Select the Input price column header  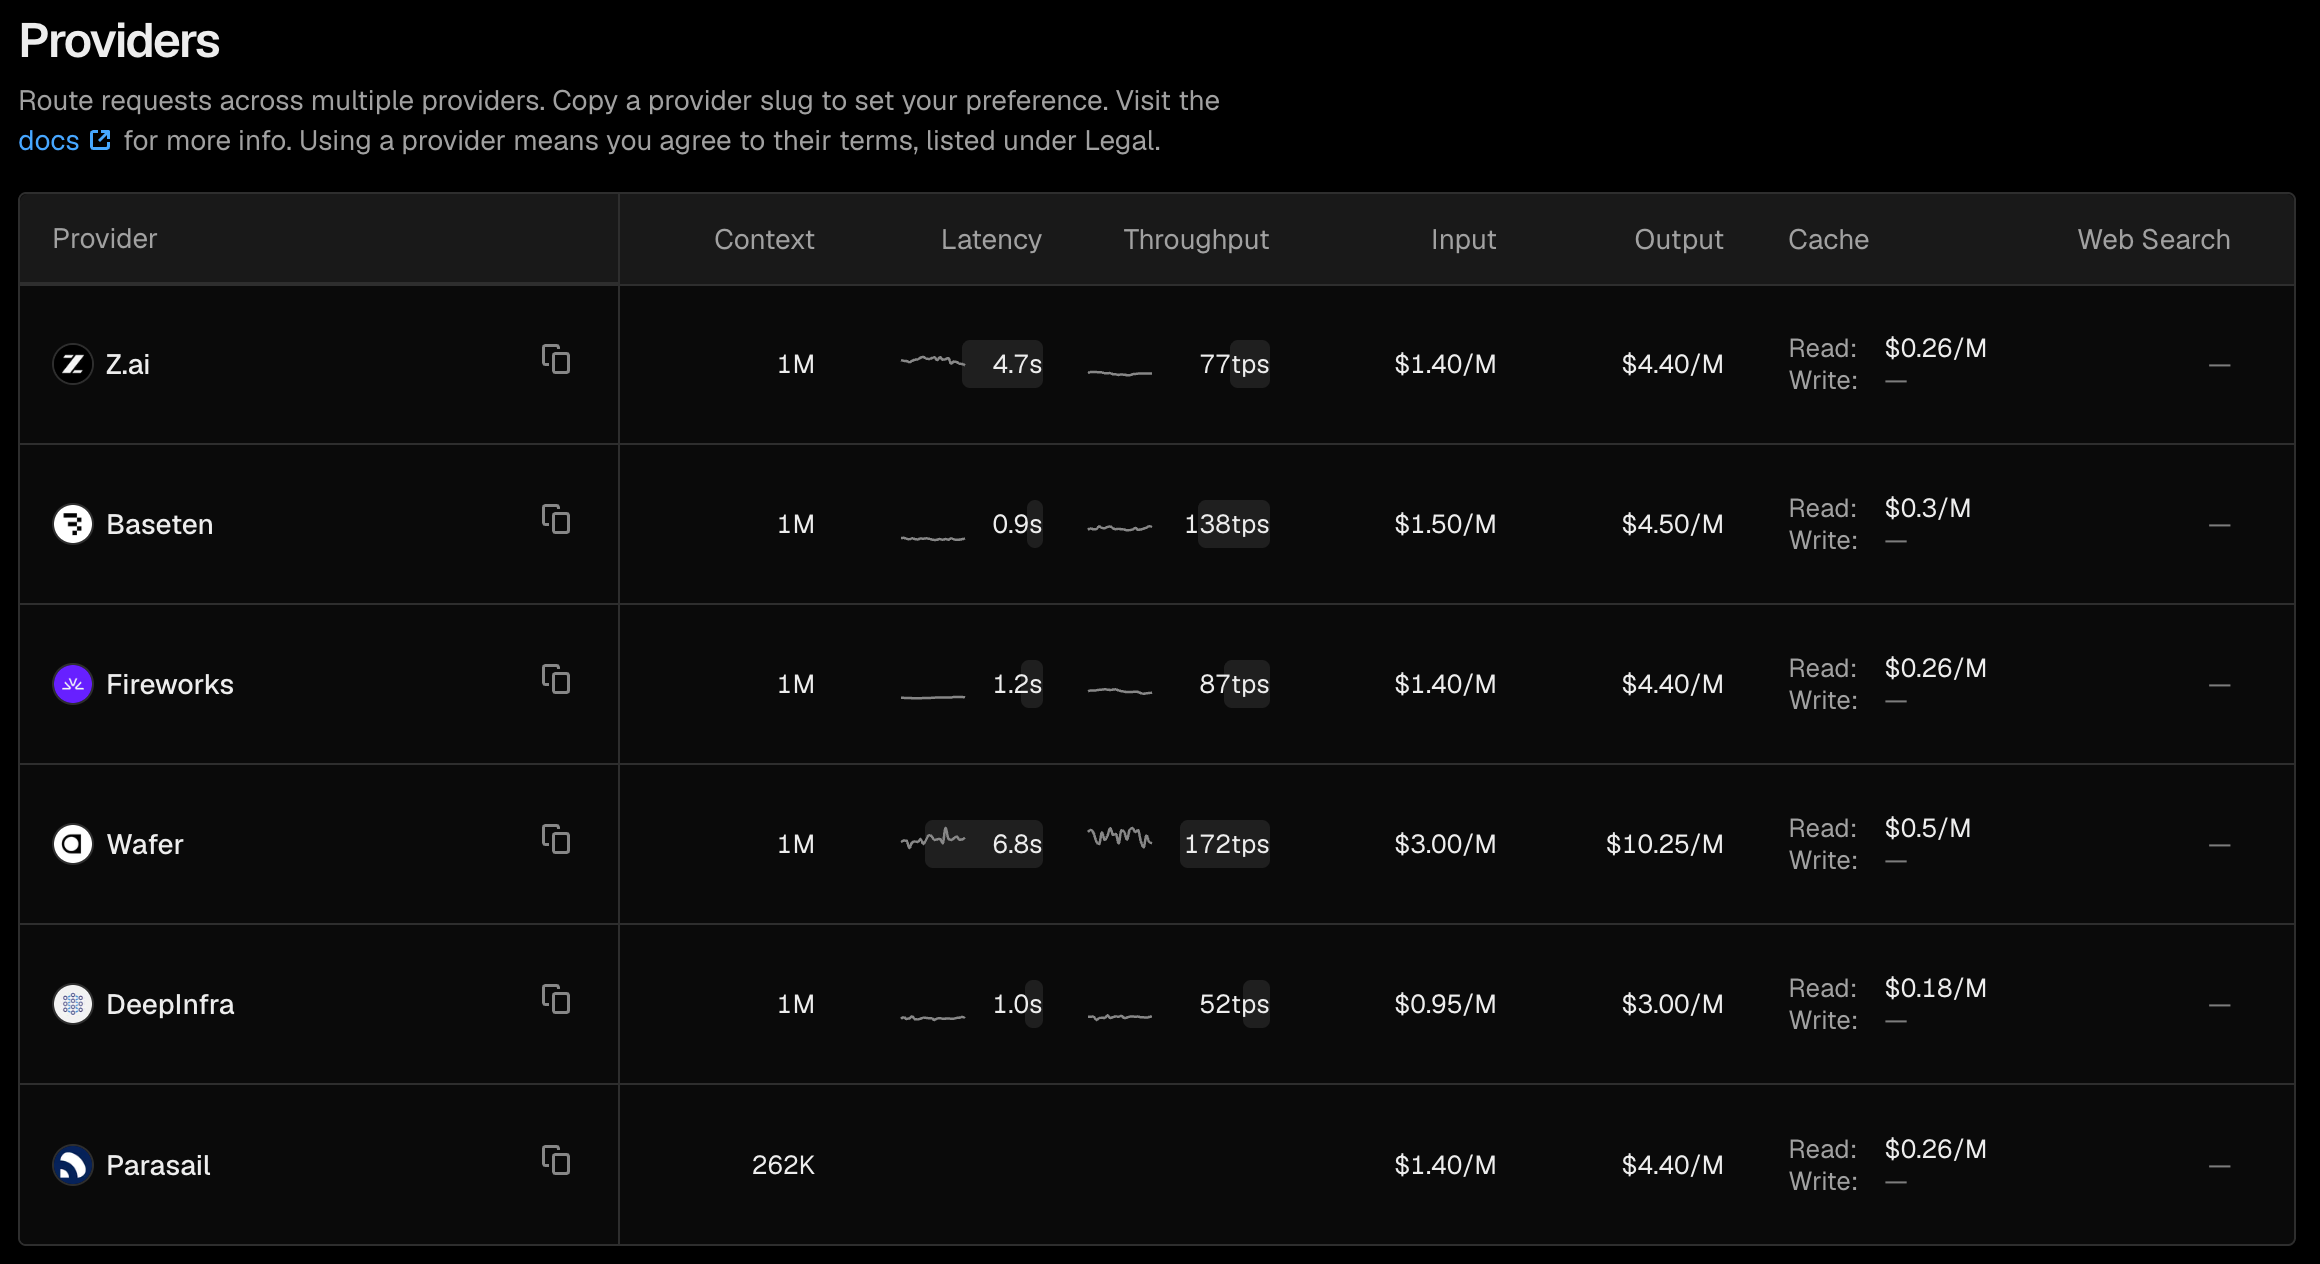click(1463, 239)
